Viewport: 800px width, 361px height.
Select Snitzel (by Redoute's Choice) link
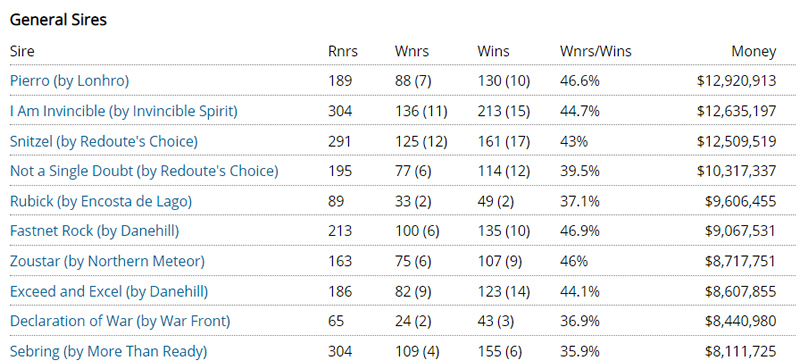pos(104,141)
